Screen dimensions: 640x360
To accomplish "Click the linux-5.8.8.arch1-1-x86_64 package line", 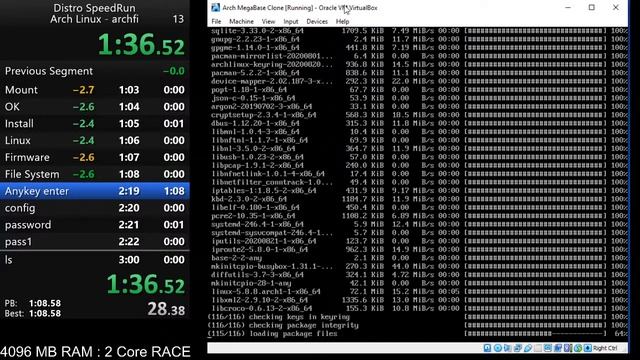I will point(419,291).
